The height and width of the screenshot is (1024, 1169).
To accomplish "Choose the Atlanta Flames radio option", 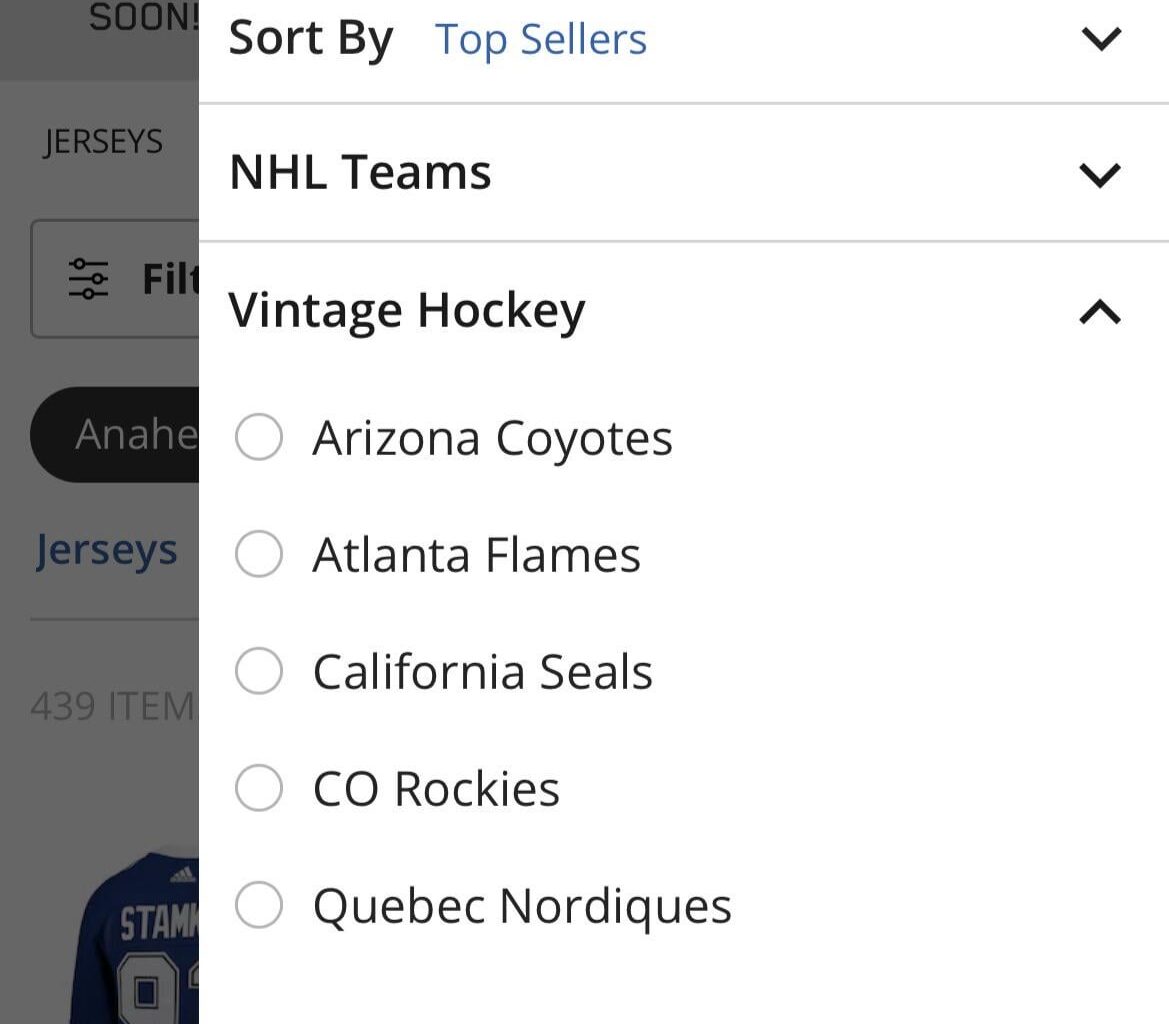I will (259, 554).
